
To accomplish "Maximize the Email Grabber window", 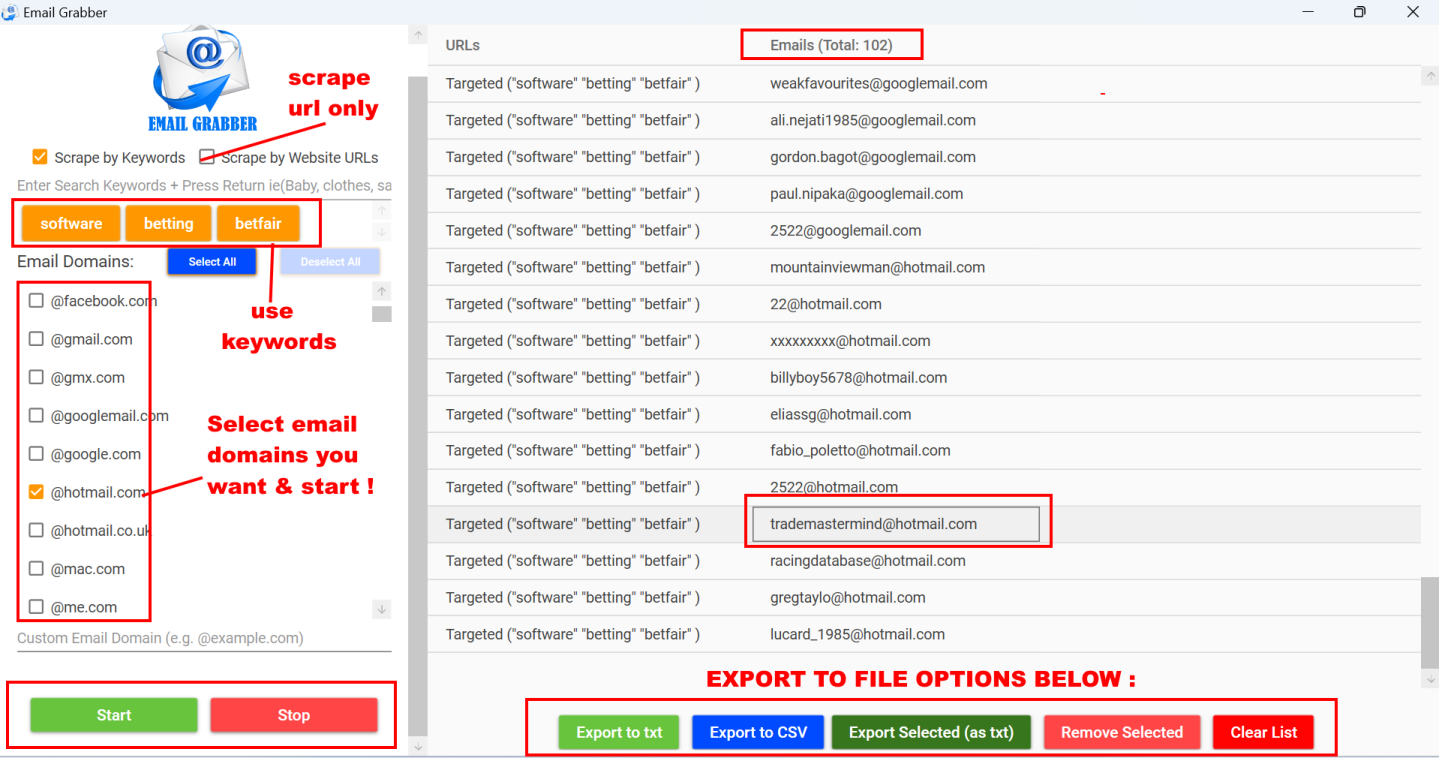I will coord(1359,12).
